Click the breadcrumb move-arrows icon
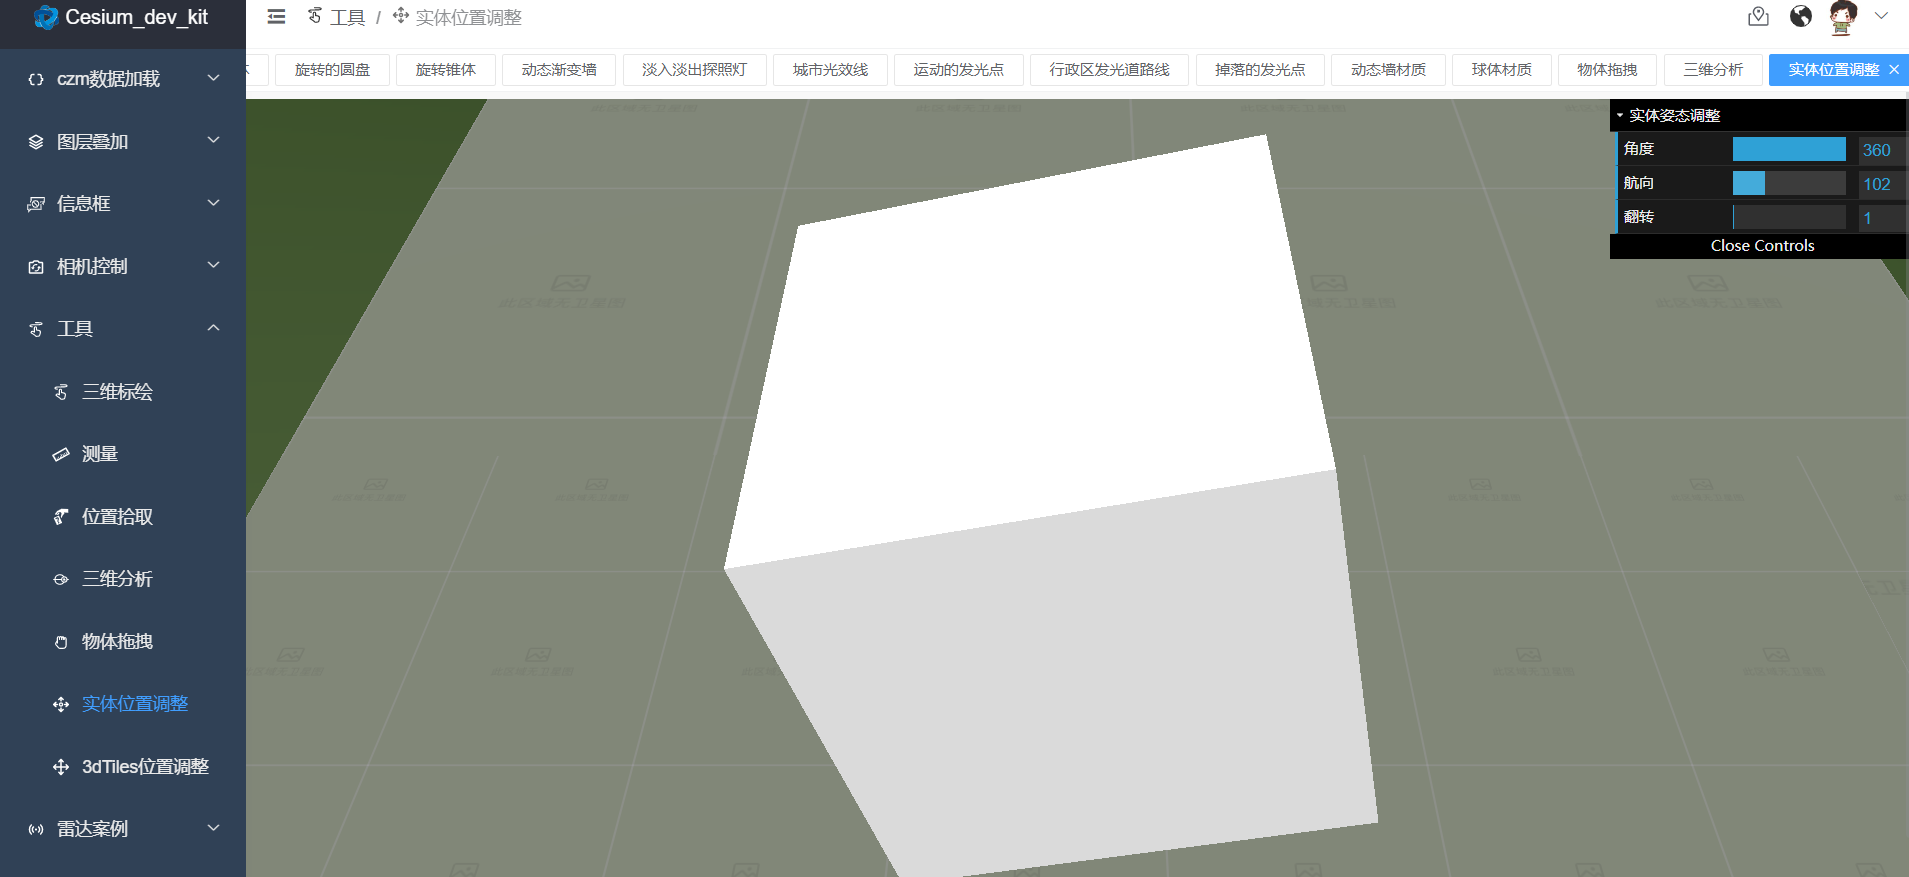 click(x=401, y=16)
